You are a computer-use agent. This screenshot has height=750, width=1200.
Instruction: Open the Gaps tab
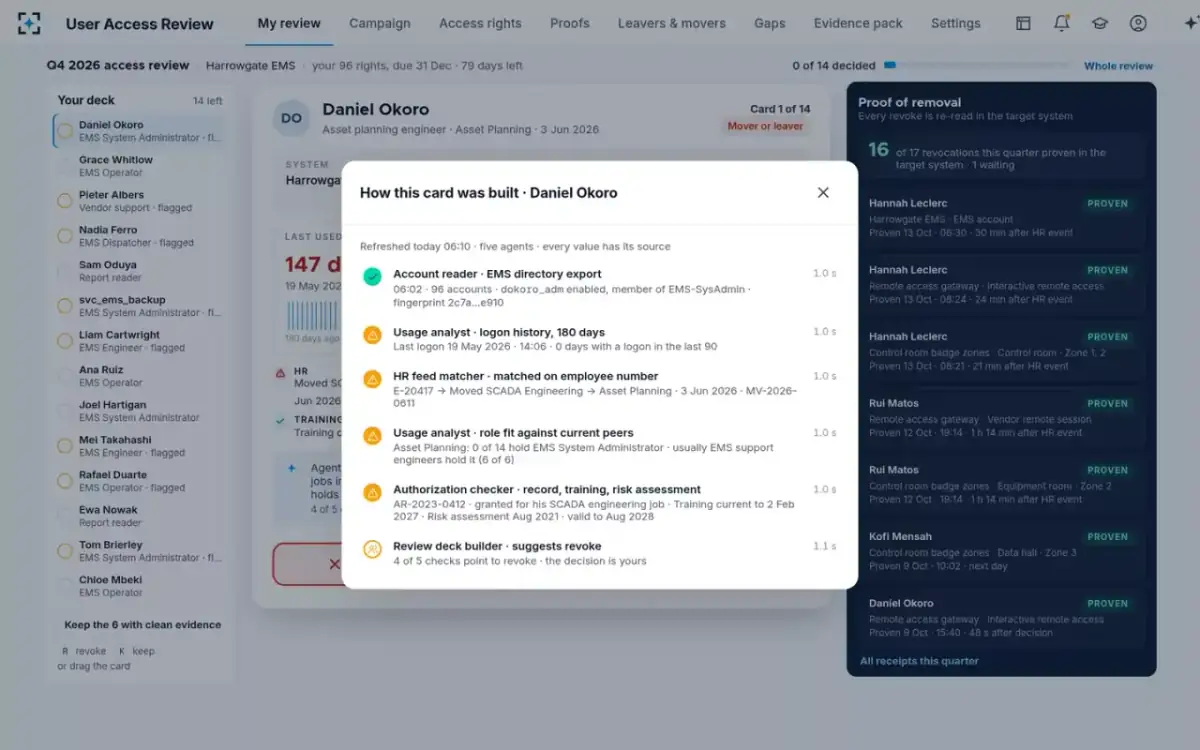[770, 23]
